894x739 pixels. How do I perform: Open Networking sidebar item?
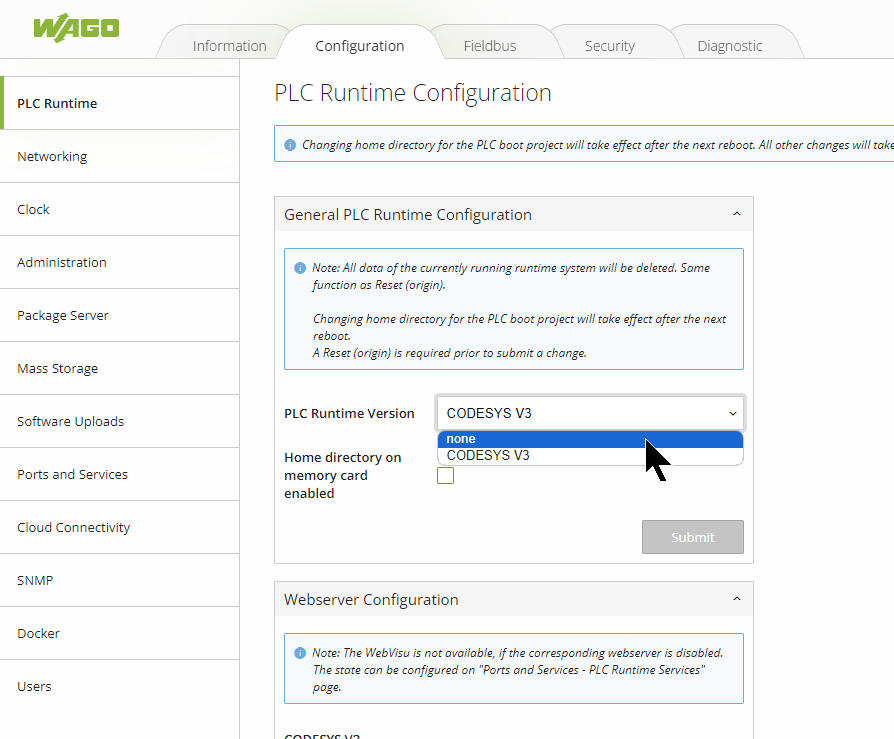(x=120, y=156)
